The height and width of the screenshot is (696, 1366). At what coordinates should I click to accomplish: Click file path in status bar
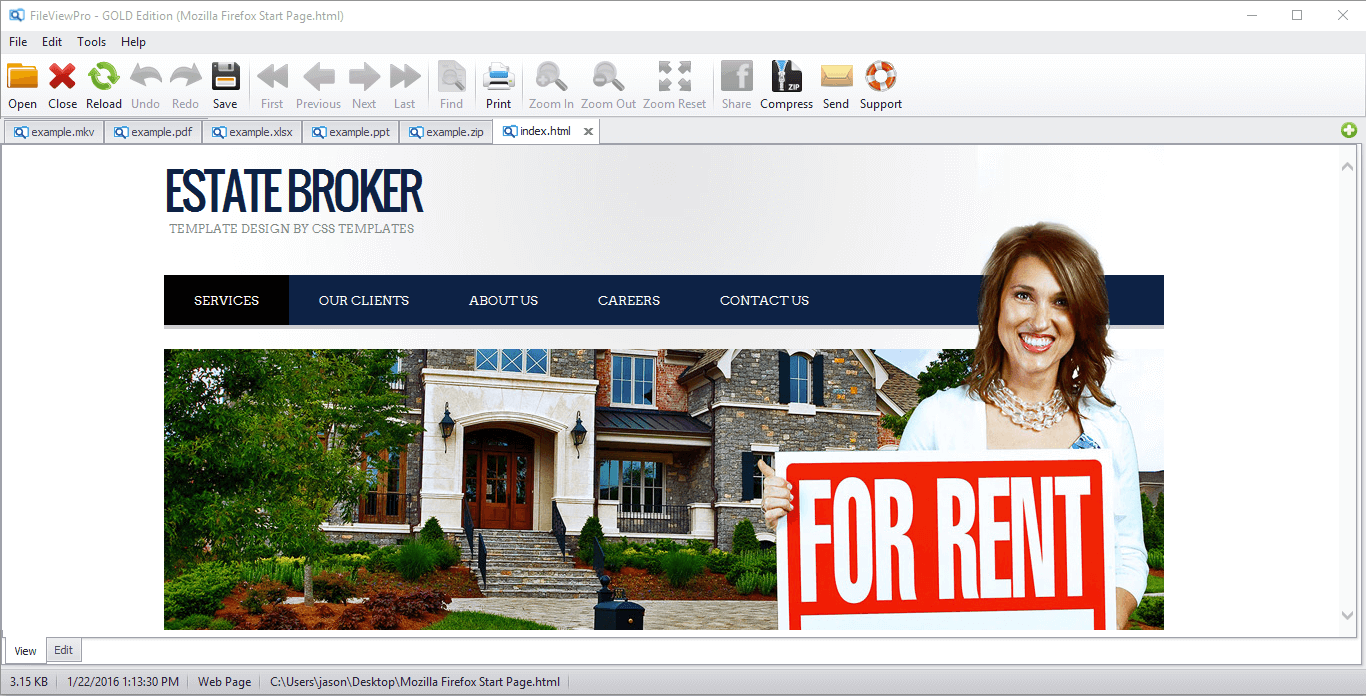click(x=415, y=682)
